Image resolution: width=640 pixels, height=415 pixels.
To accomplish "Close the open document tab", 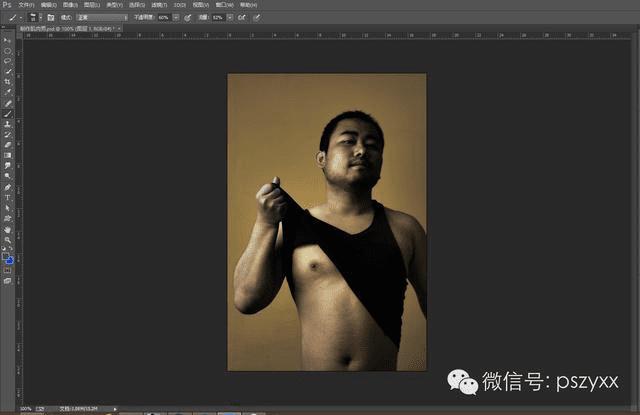I will click(x=119, y=29).
